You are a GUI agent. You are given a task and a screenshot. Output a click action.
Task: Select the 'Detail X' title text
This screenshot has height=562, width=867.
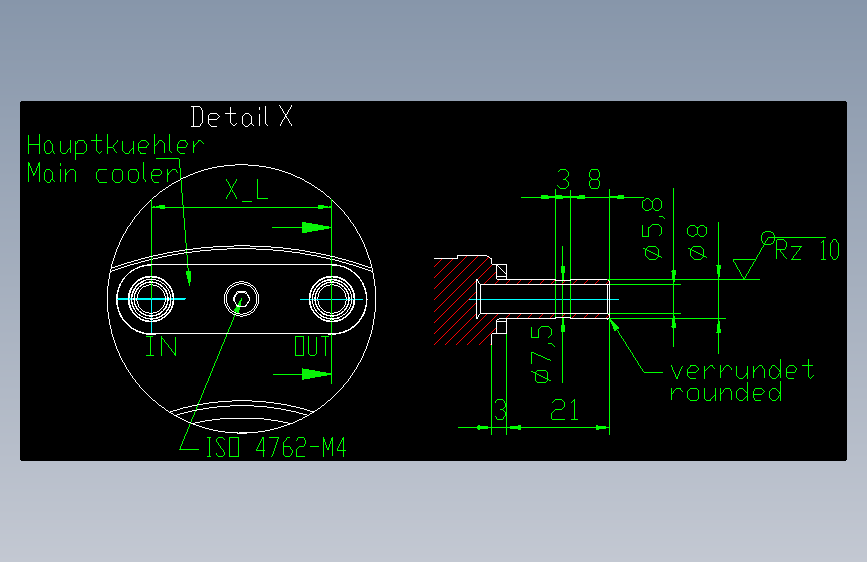click(242, 117)
